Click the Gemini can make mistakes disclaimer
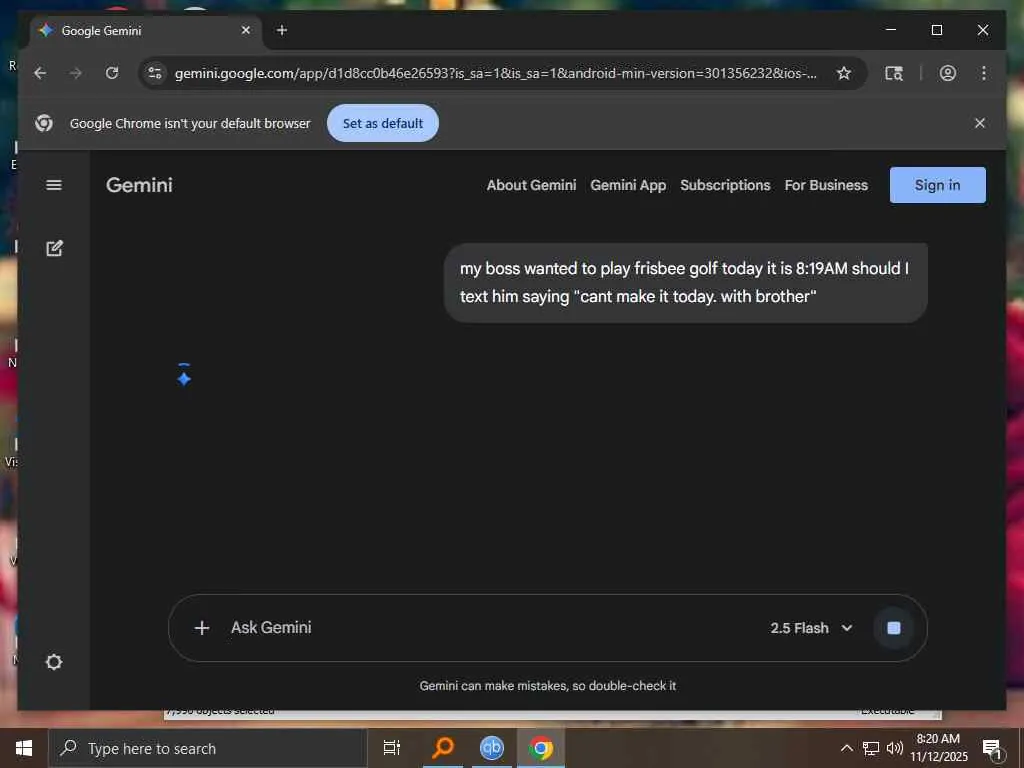 pos(547,686)
